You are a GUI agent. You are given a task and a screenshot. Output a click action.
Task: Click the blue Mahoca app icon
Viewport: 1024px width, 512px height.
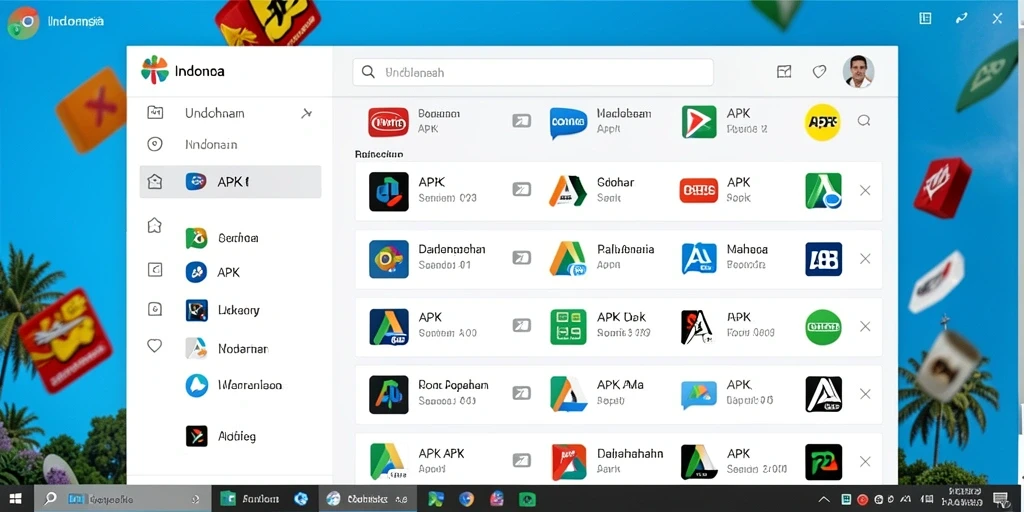[x=699, y=258]
